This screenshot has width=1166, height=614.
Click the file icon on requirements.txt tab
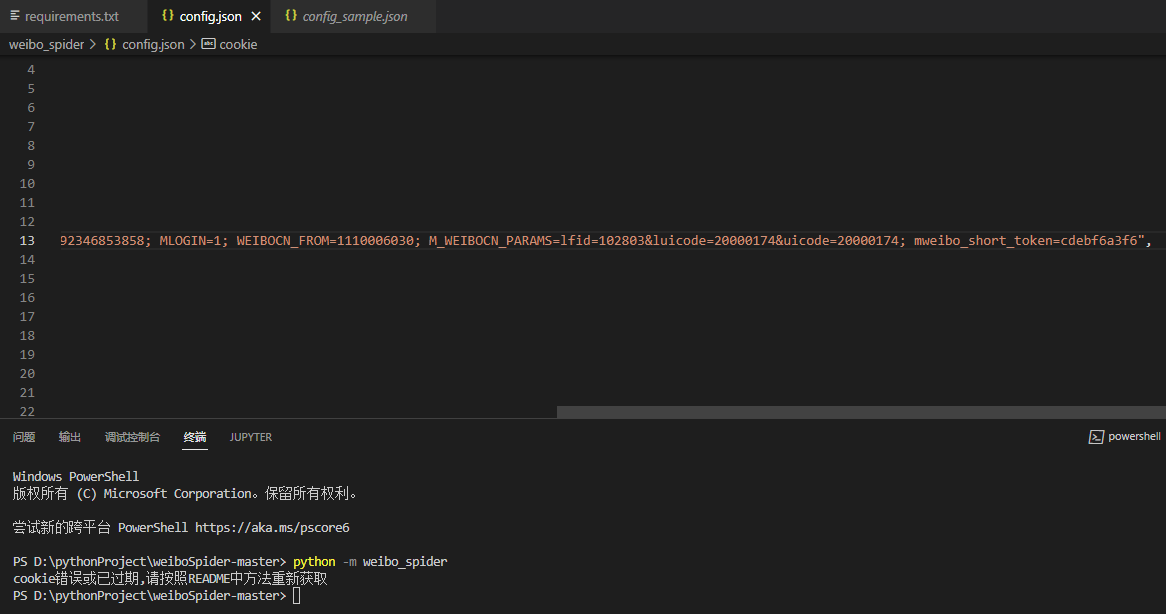pyautogui.click(x=14, y=16)
